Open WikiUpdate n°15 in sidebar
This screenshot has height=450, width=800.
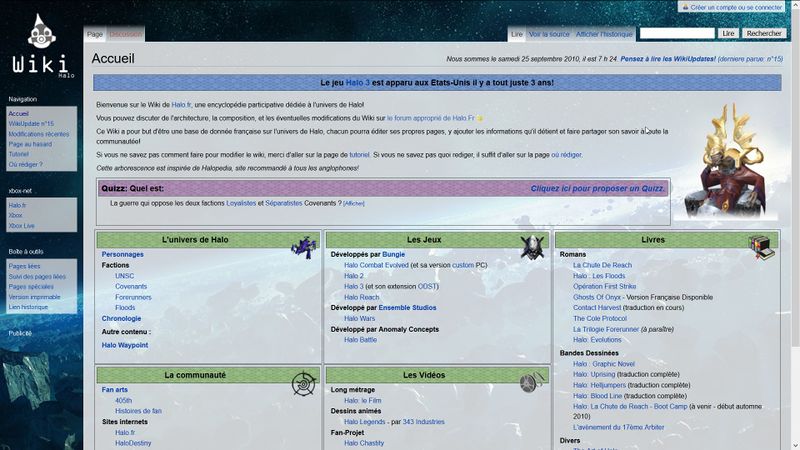click(x=31, y=124)
